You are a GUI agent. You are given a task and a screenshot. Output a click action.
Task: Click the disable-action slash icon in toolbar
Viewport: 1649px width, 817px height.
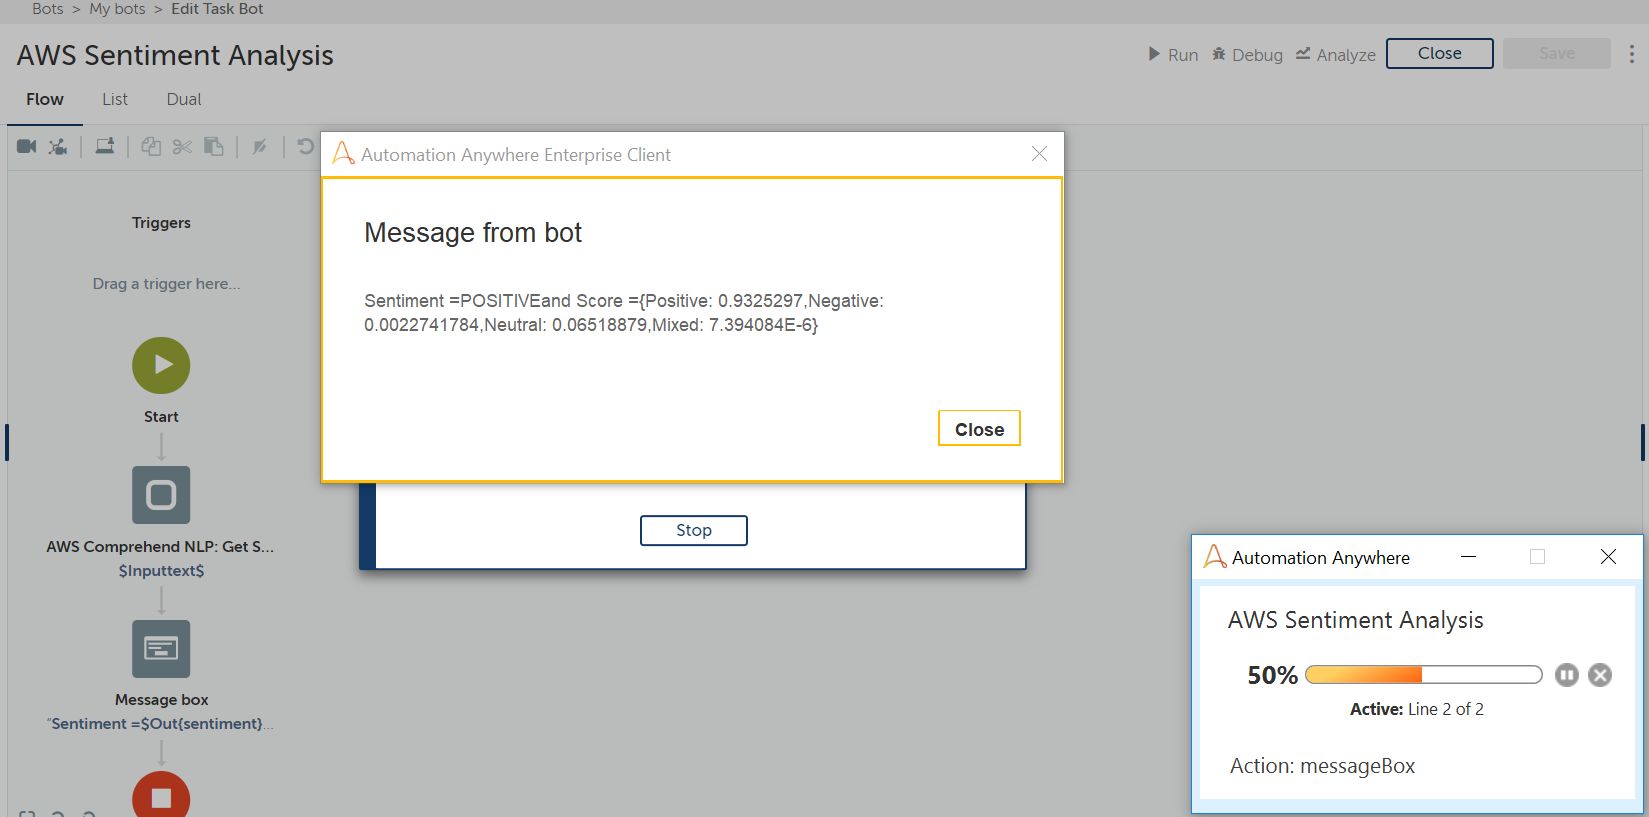[260, 147]
